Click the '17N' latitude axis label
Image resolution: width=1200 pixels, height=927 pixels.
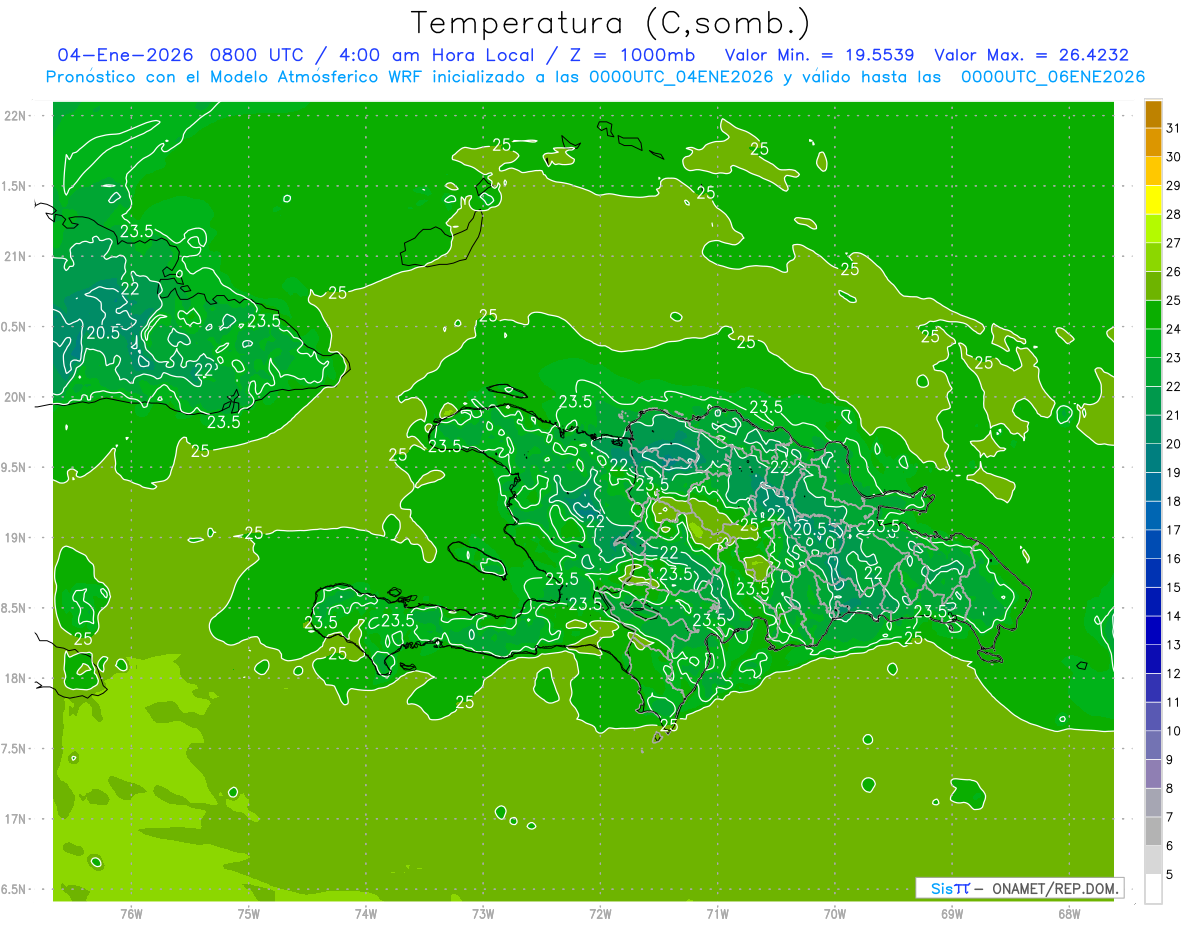16,819
